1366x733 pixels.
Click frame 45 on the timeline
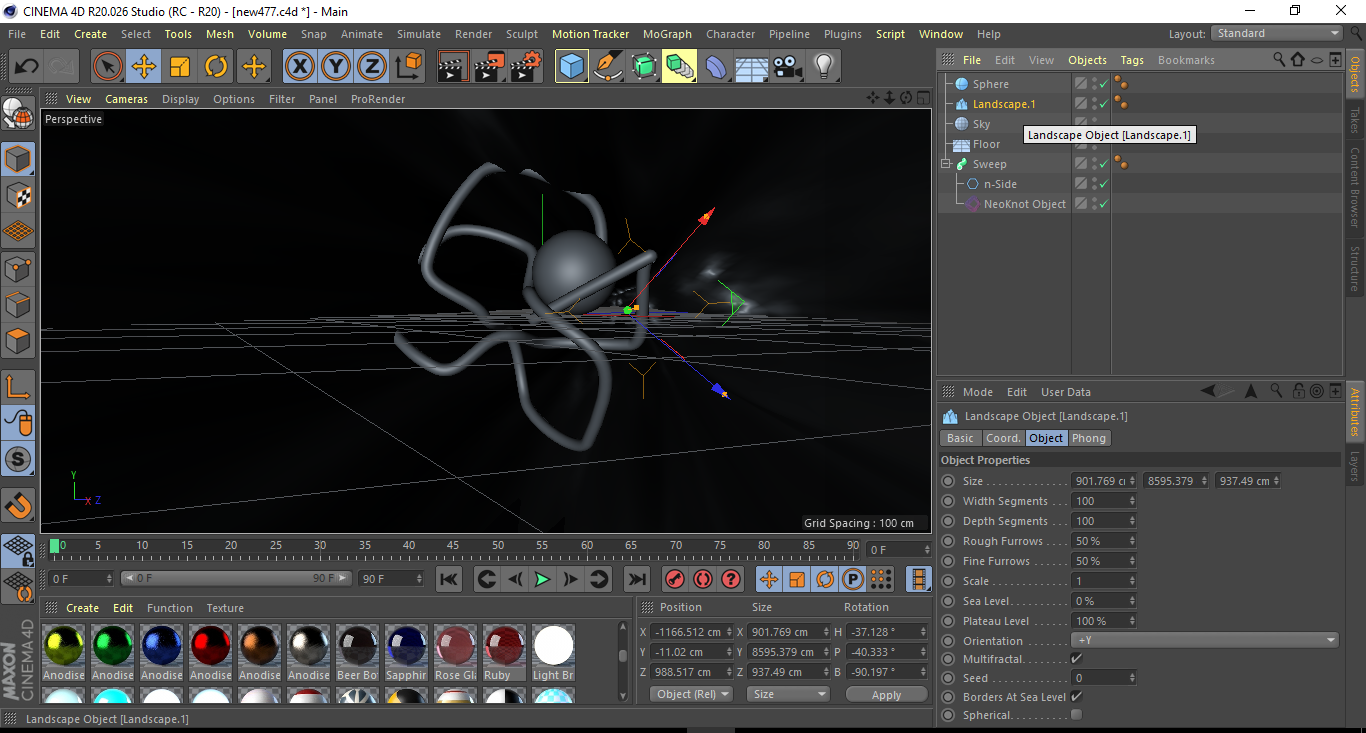pyautogui.click(x=452, y=546)
